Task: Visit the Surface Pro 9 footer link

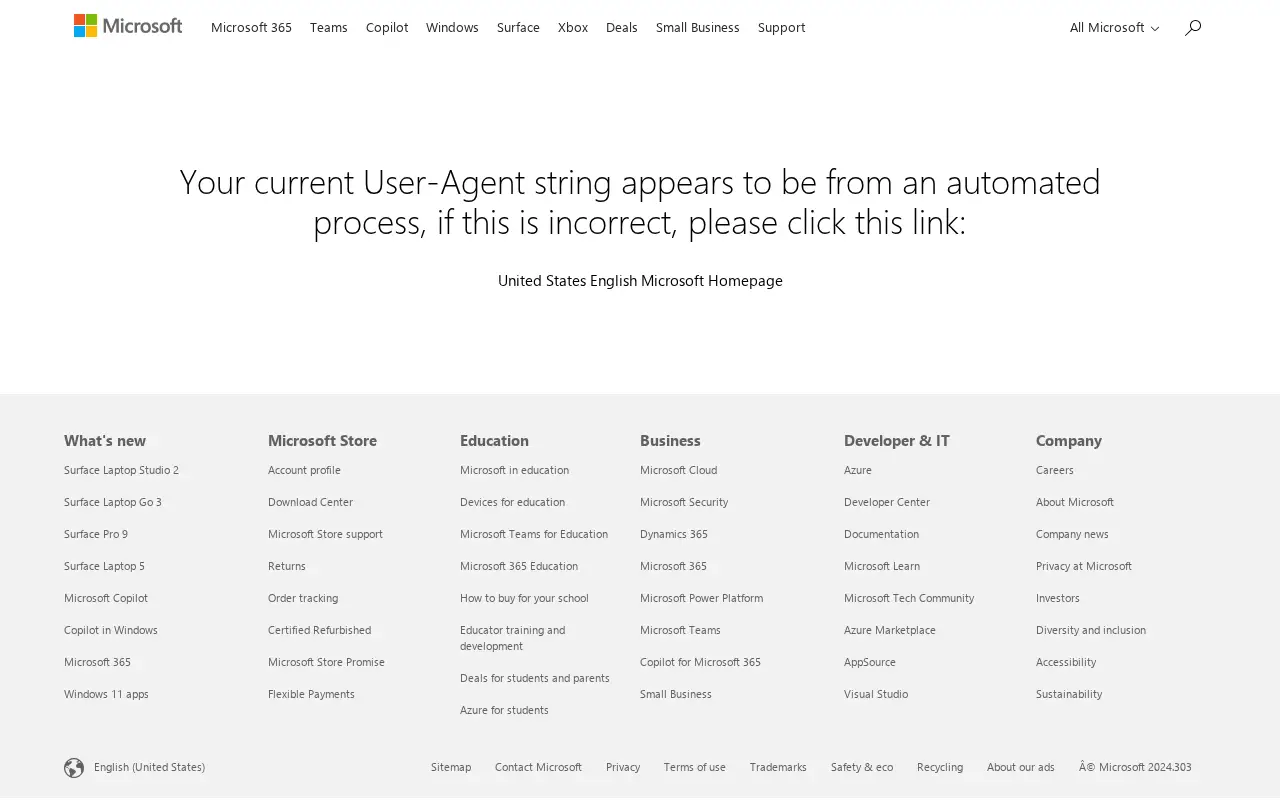Action: (96, 534)
